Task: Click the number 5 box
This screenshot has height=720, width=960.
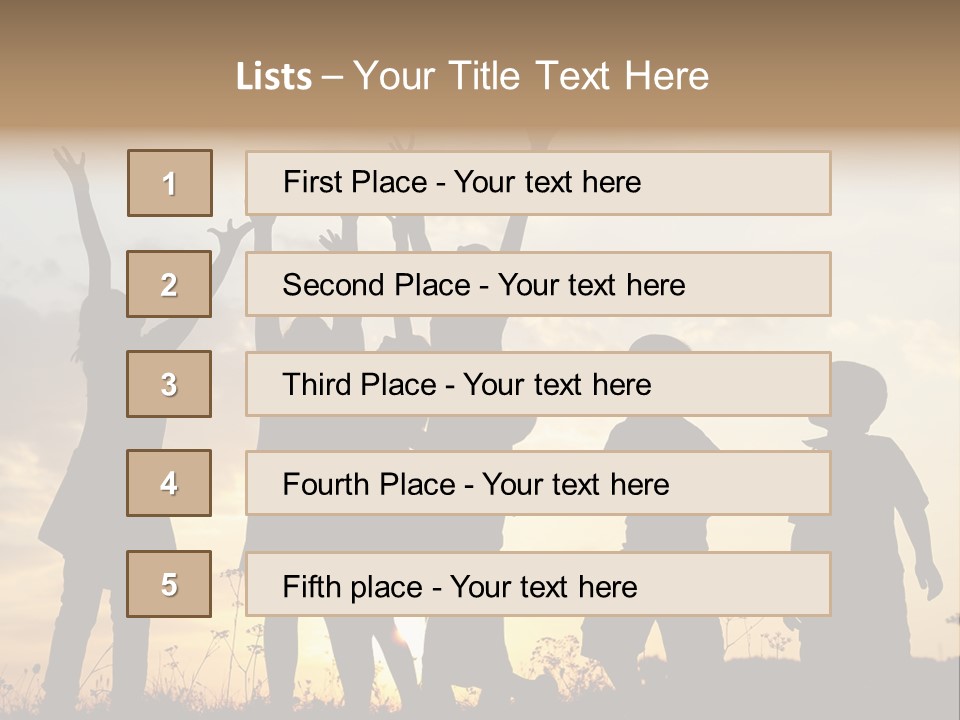Action: click(x=169, y=584)
